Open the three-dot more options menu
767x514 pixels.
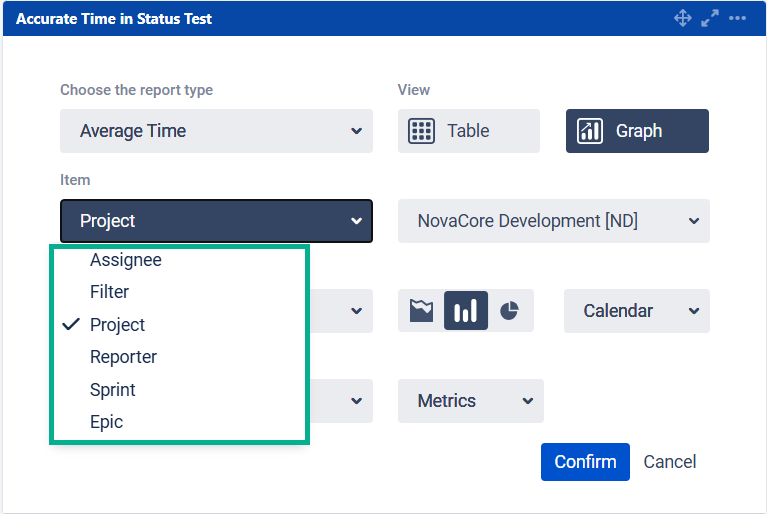(x=738, y=19)
